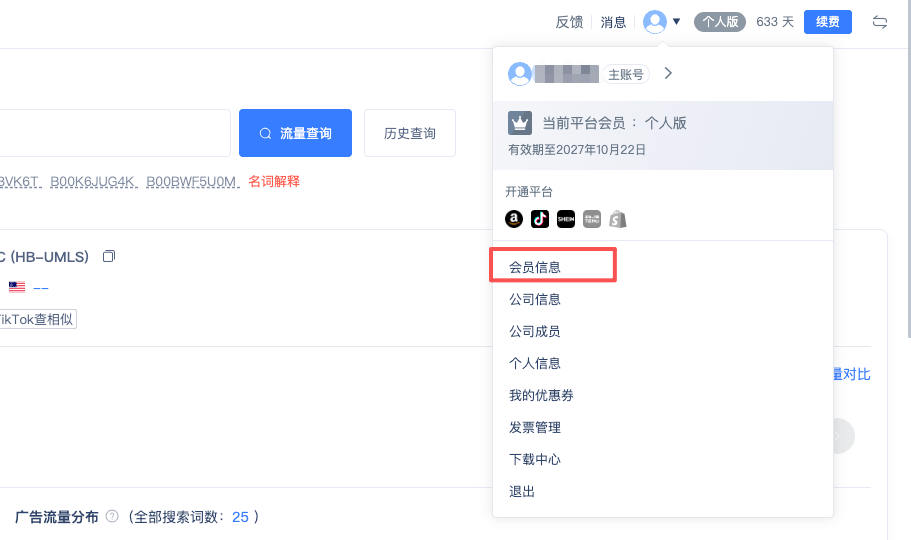Click the ASIN search input field
This screenshot has height=540, width=911.
point(115,133)
